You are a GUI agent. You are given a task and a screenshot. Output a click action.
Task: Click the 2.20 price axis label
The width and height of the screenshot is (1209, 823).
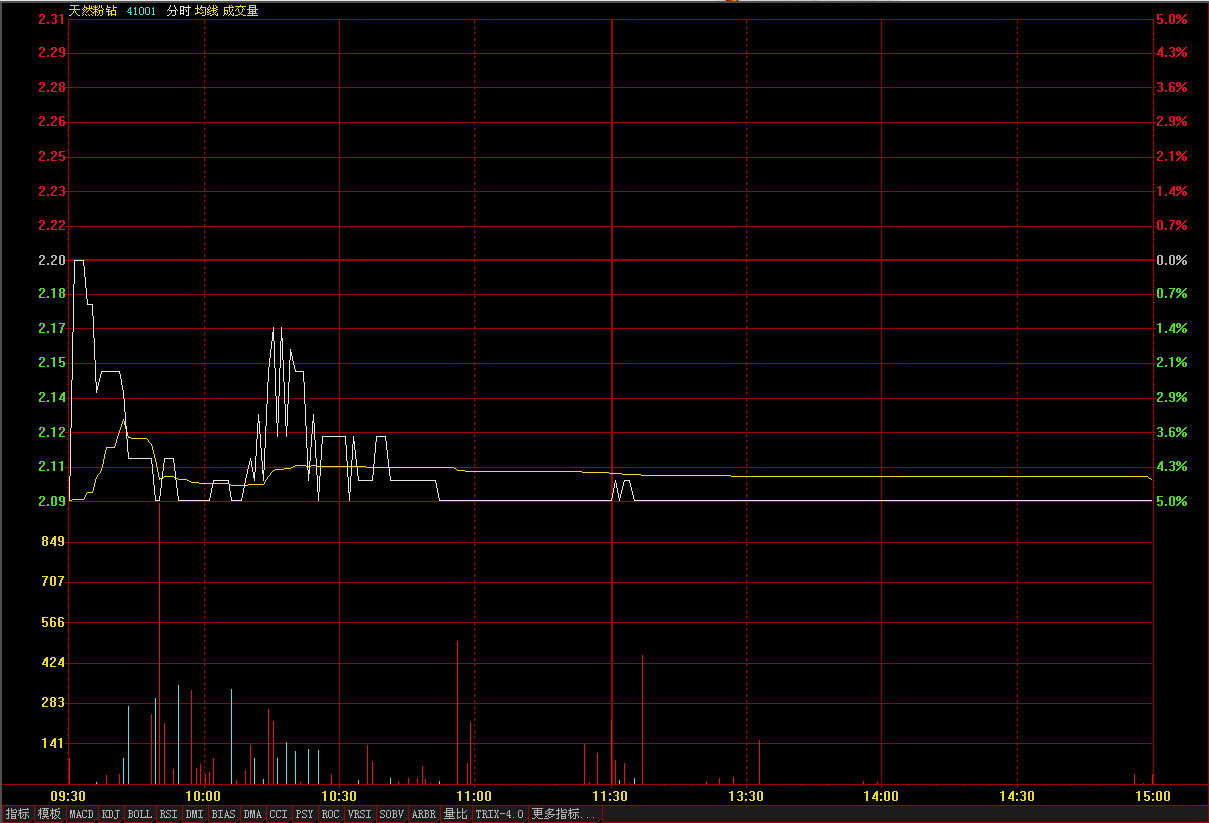[52, 260]
